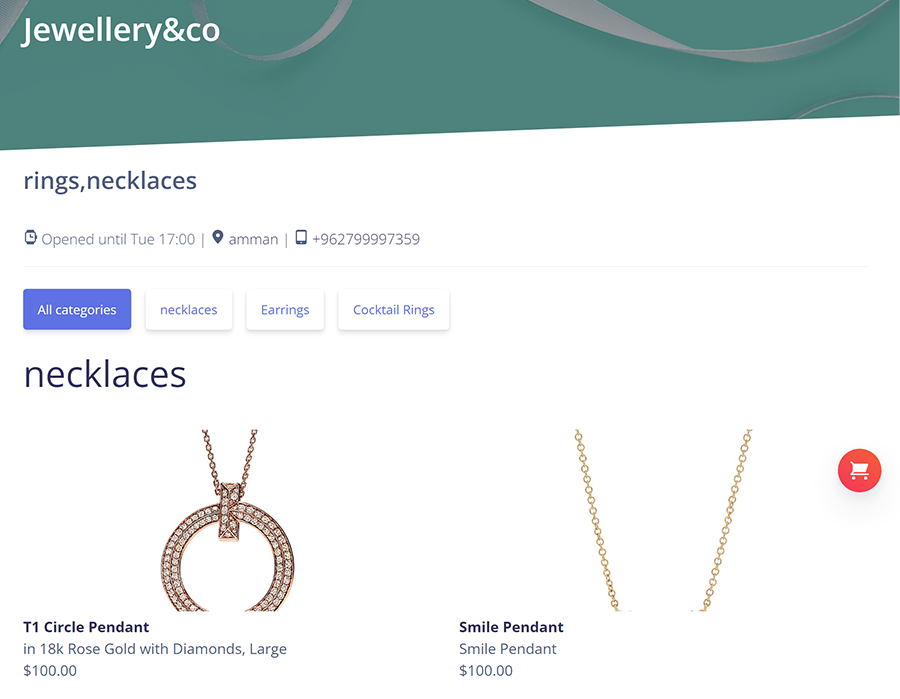Open the floating shopping cart button
This screenshot has width=900, height=699.
859,471
